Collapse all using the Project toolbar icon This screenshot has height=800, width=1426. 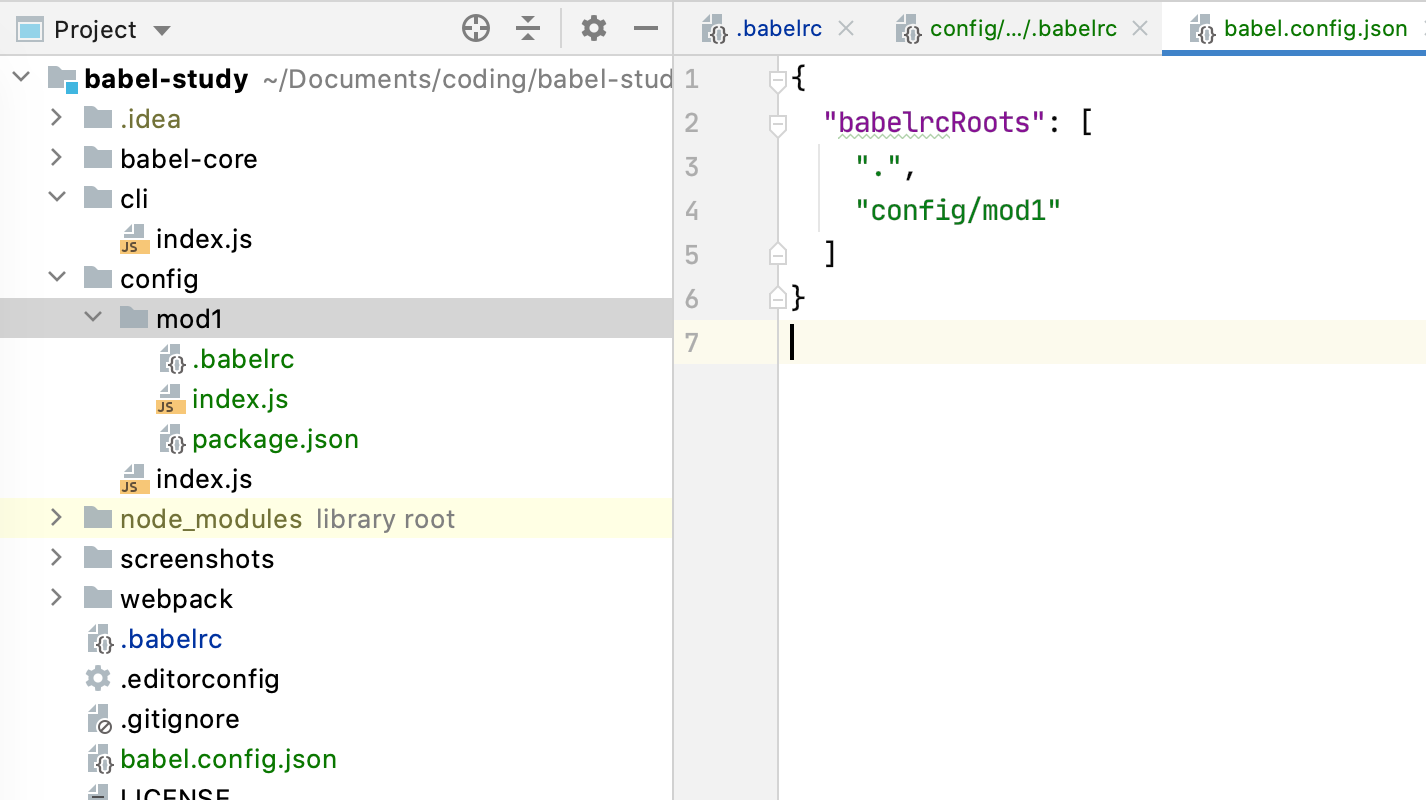[x=528, y=29]
